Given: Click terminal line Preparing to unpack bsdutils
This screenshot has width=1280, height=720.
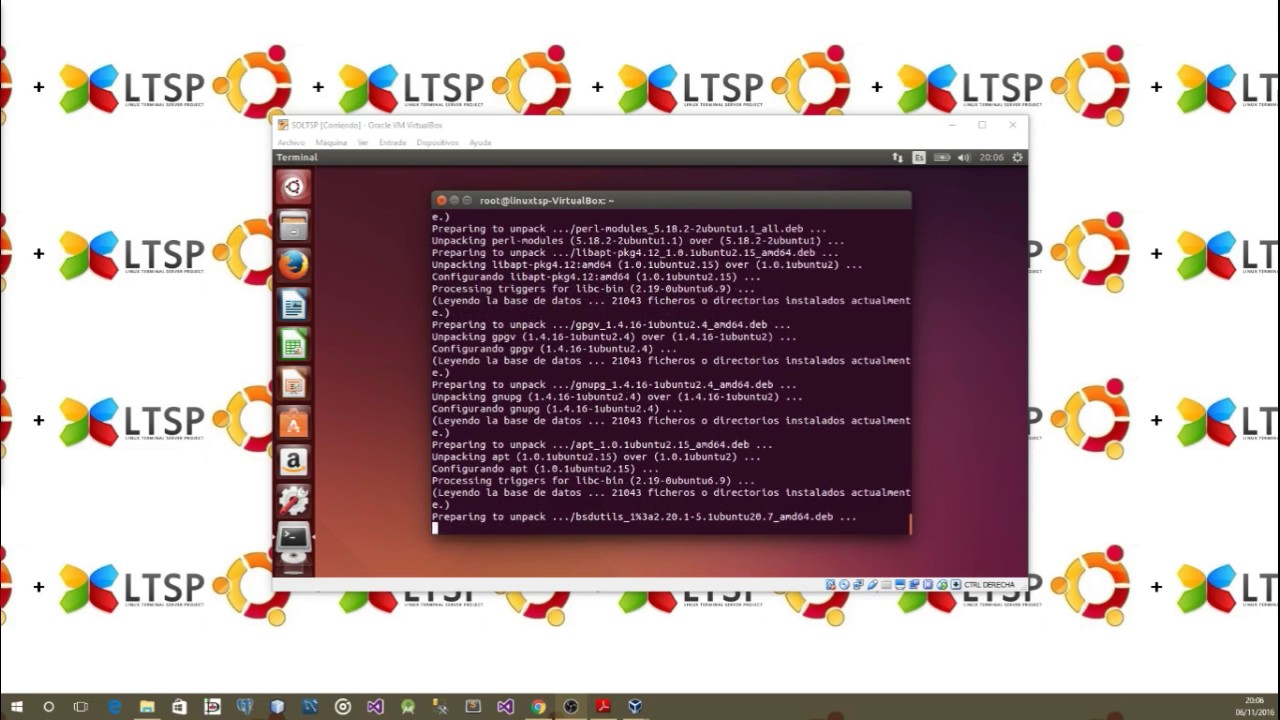Looking at the screenshot, I should pos(644,517).
